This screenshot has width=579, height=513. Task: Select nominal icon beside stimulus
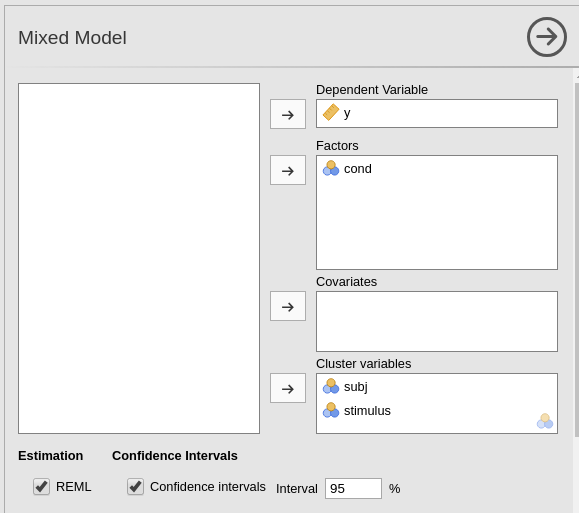coord(331,410)
